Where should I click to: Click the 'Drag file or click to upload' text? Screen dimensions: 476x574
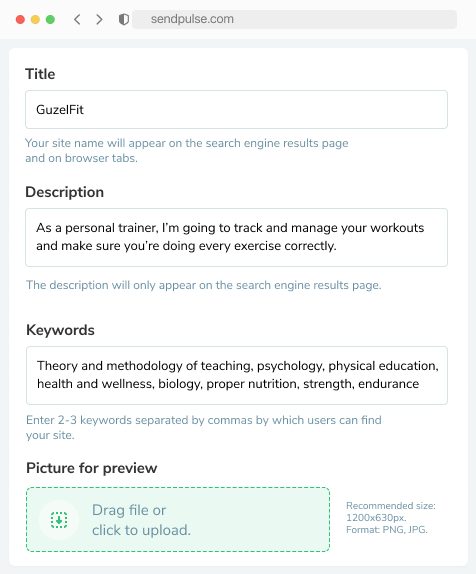141,520
